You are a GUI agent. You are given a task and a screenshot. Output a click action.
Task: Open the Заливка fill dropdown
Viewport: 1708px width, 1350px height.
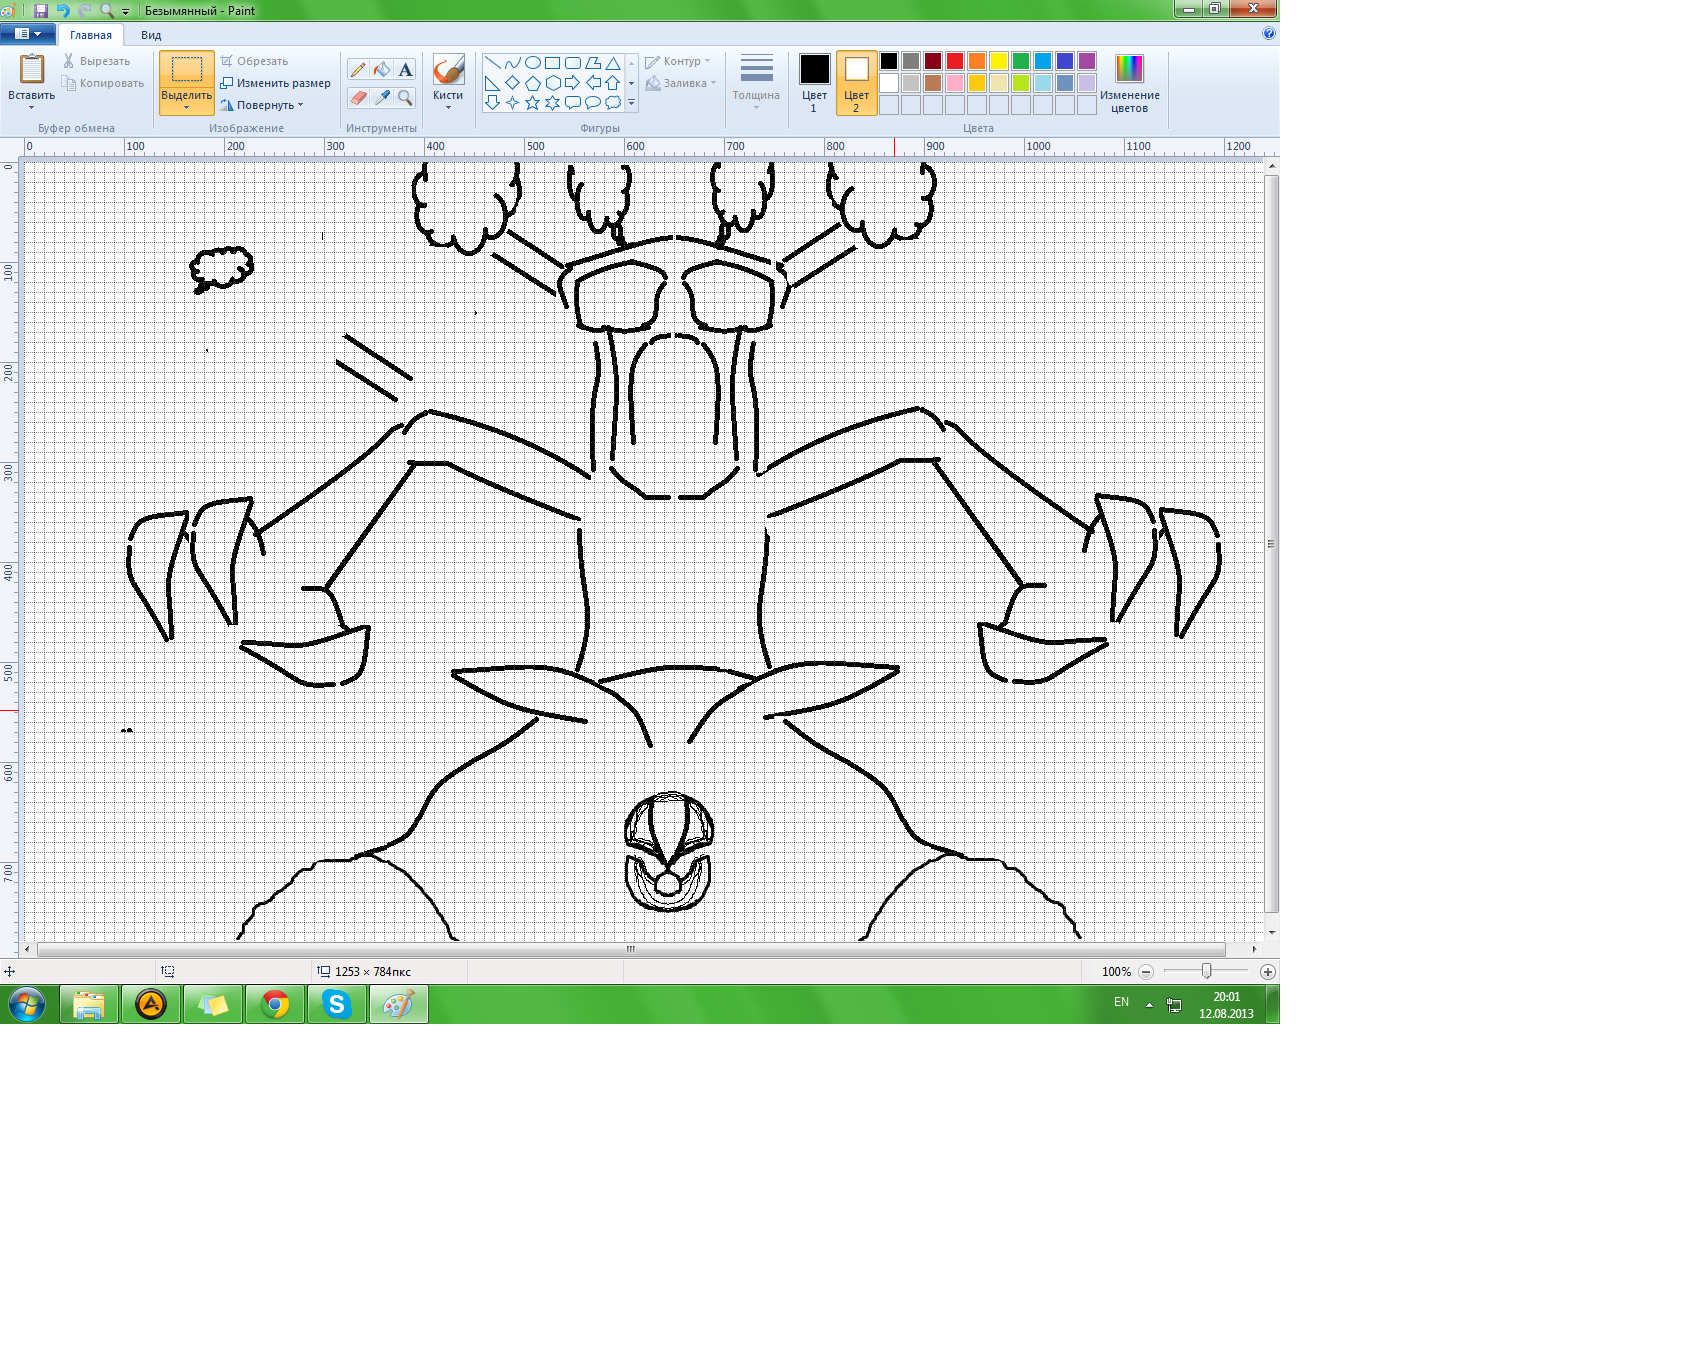681,83
